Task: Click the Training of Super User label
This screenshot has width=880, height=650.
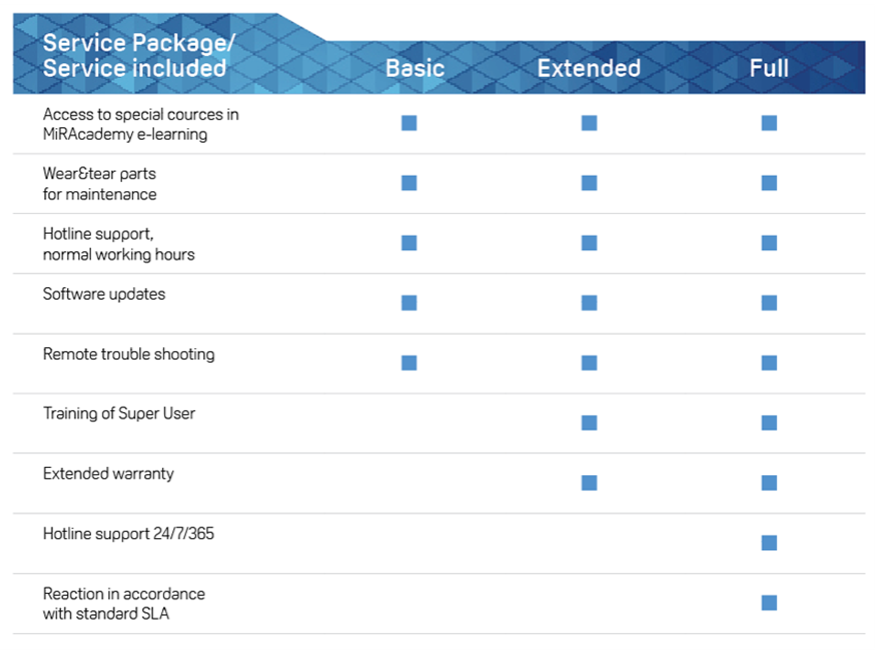Action: pyautogui.click(x=119, y=414)
